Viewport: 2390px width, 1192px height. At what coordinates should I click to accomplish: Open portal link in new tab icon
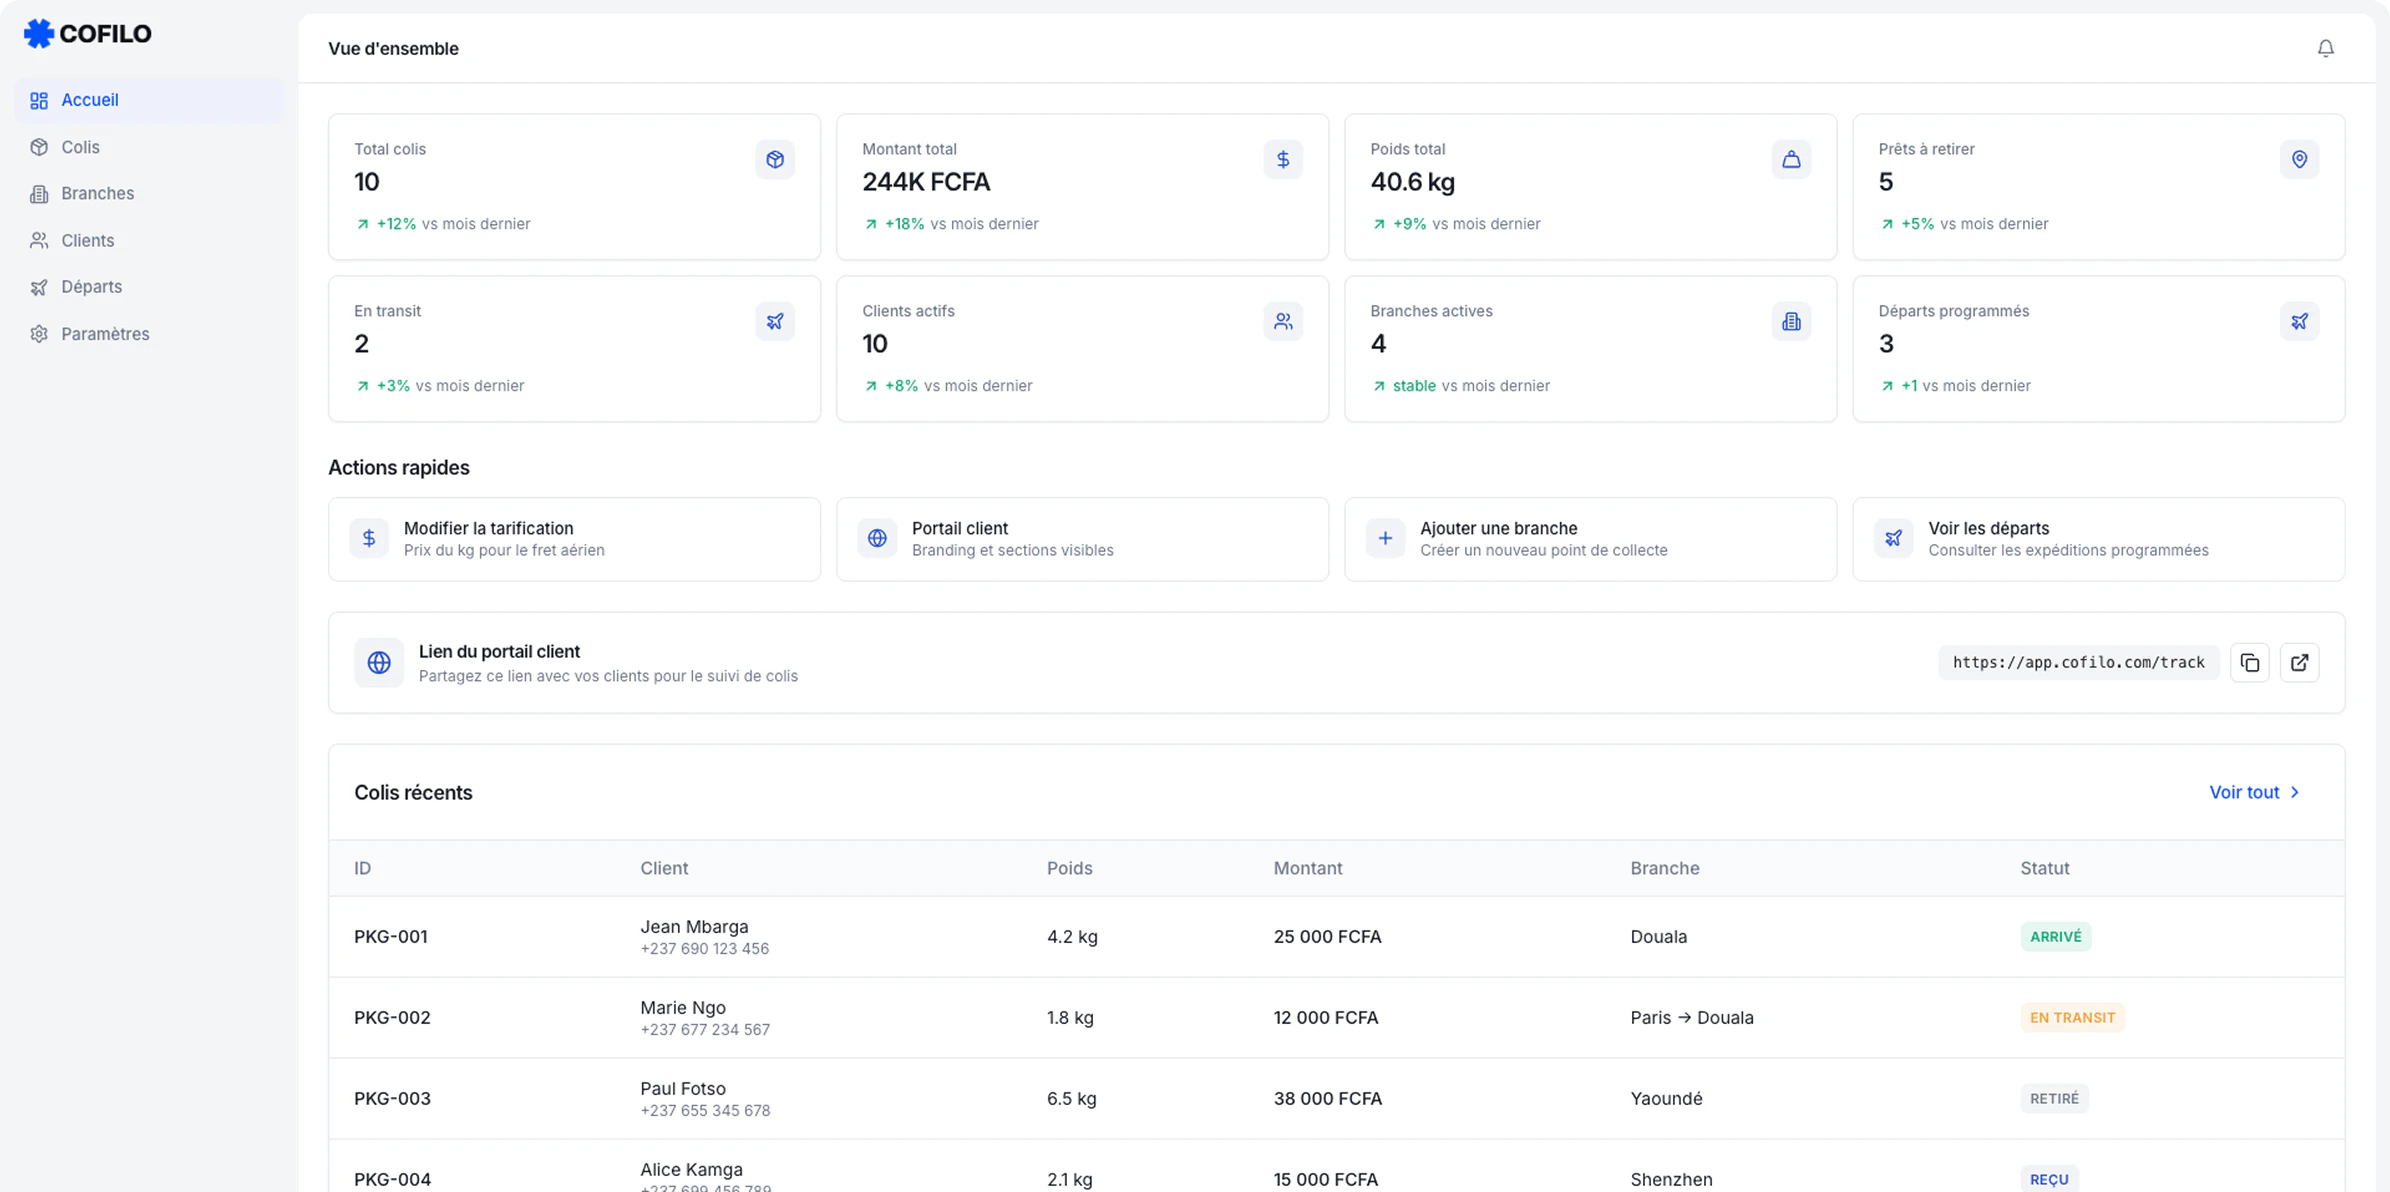pos(2299,662)
